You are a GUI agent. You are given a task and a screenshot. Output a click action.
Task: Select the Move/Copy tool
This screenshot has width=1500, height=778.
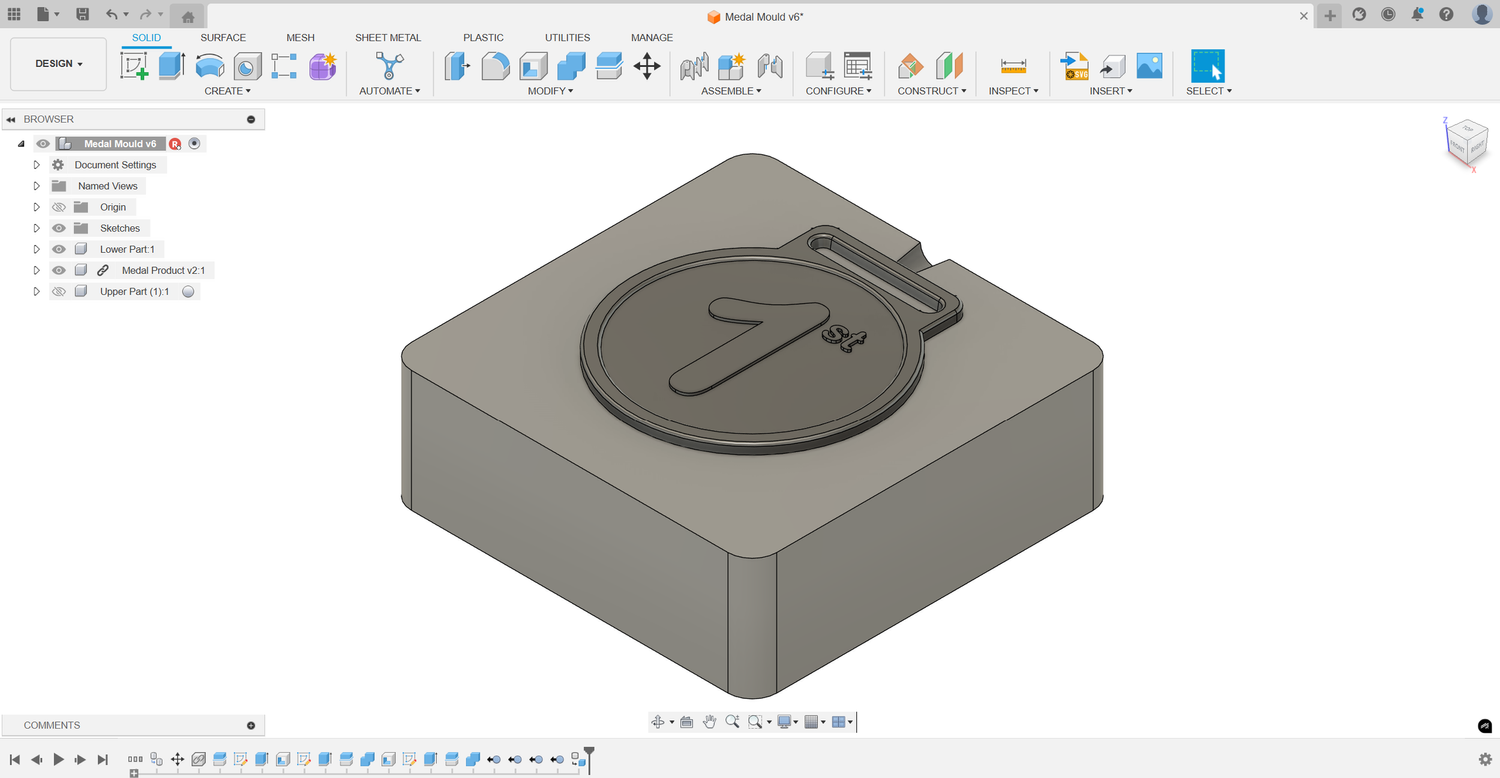[x=647, y=66]
